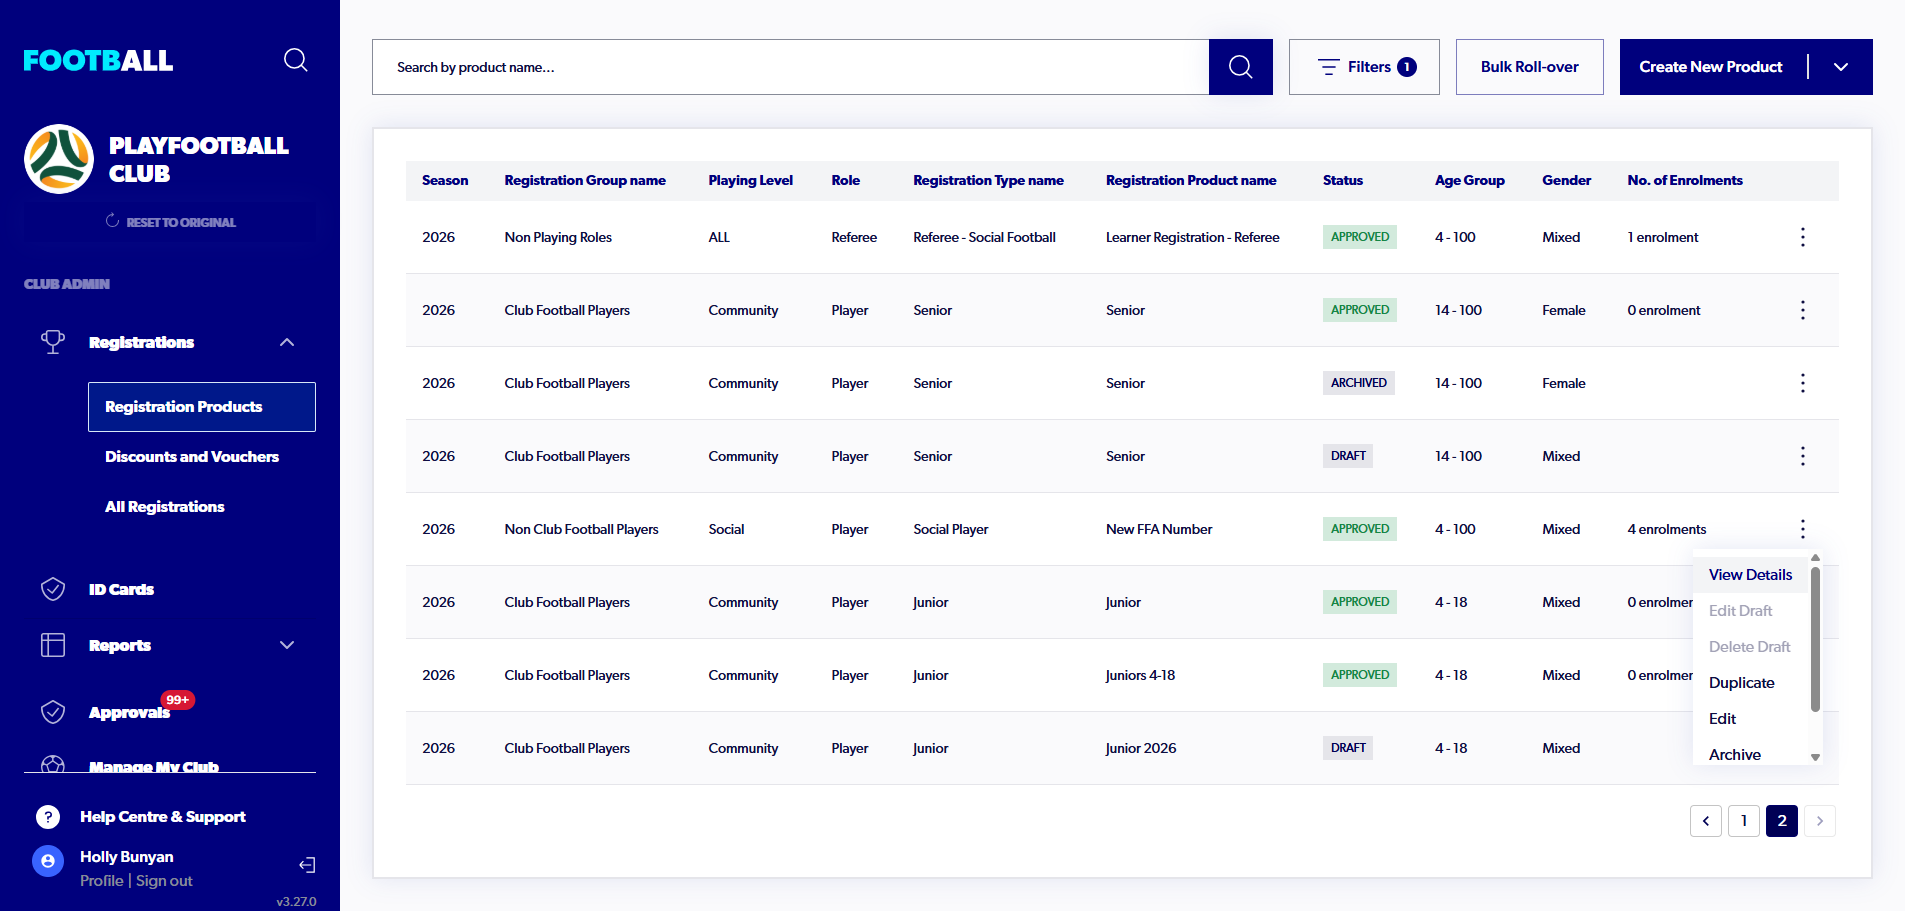Select View Details from the context menu
The height and width of the screenshot is (911, 1920).
pyautogui.click(x=1750, y=575)
